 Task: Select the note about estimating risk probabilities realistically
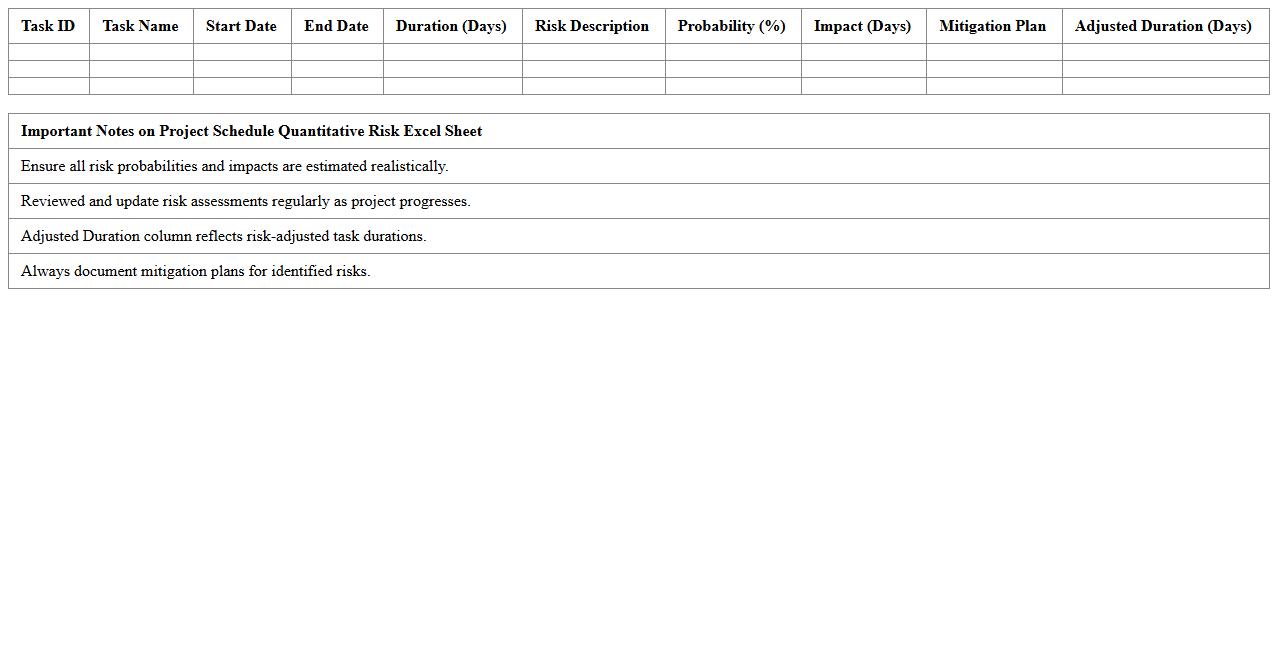[234, 166]
